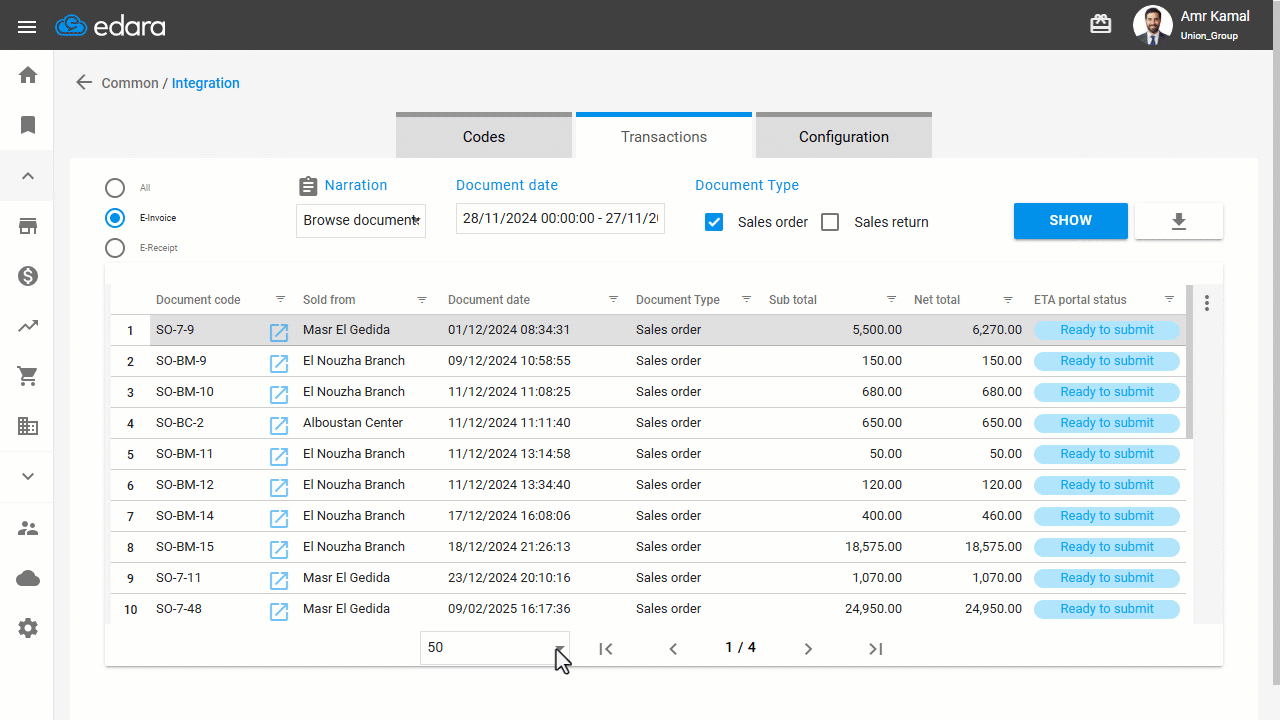
Task: Expand the sidebar section with down chevron
Action: click(28, 476)
